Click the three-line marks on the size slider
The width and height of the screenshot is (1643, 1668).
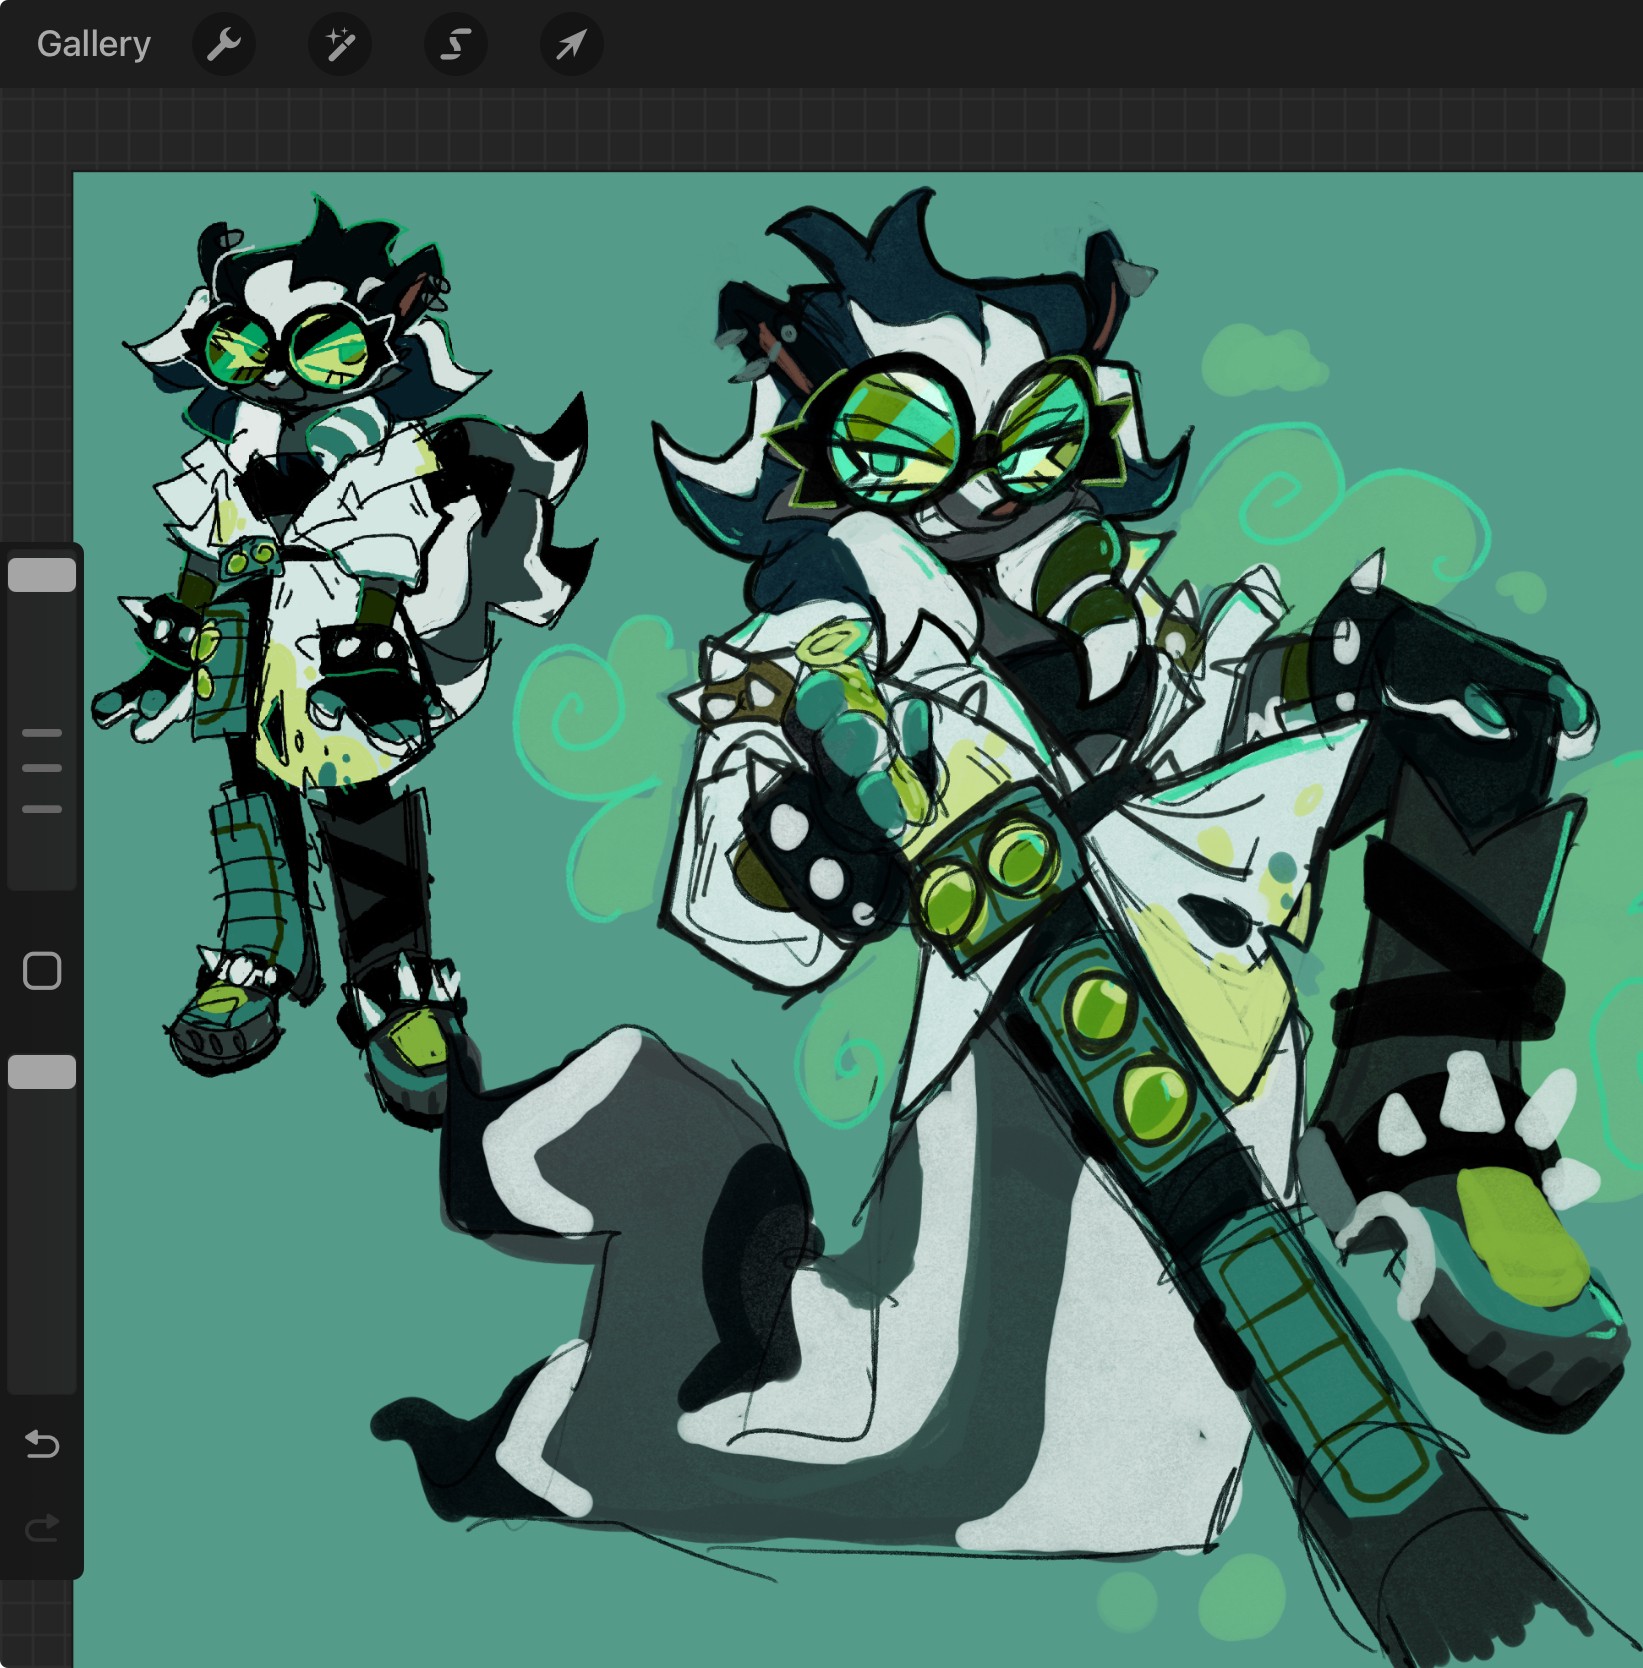[x=42, y=770]
